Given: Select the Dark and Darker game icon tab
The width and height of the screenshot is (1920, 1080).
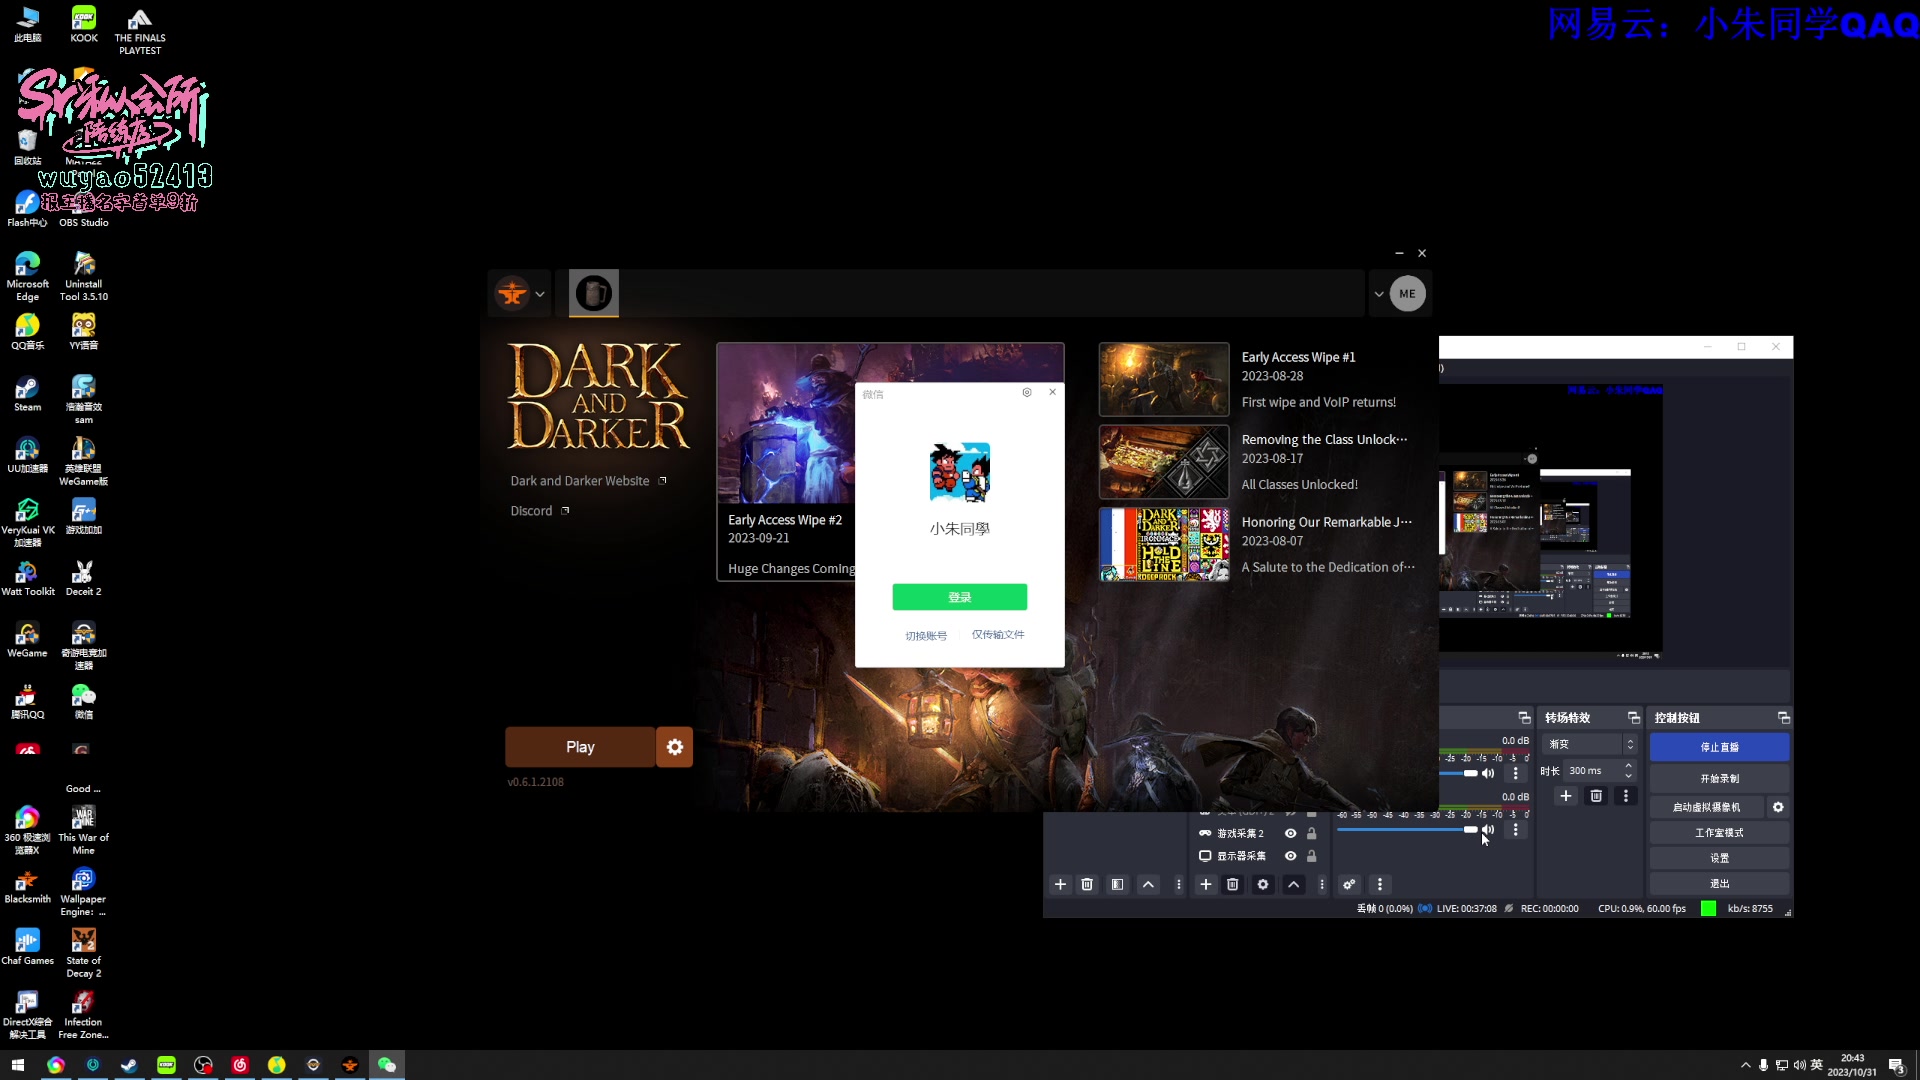Looking at the screenshot, I should [594, 293].
